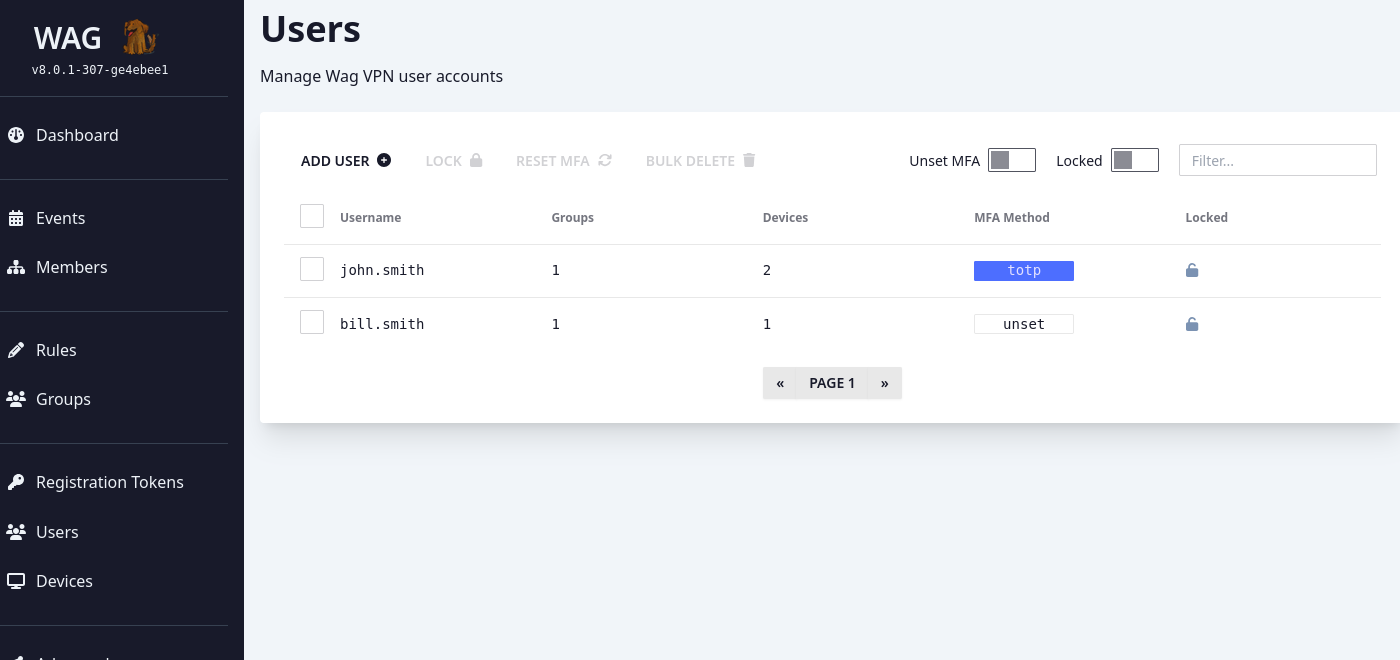Click the unlocked padlock for bill.smith

[x=1192, y=324]
